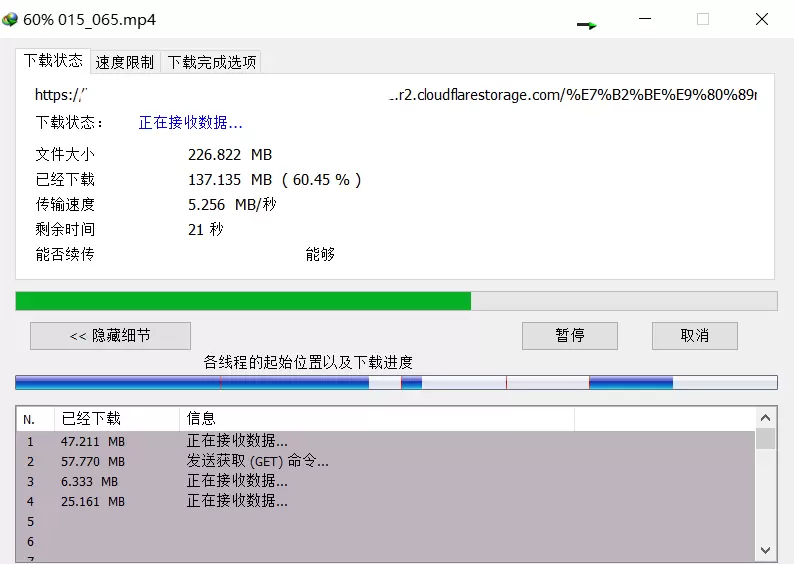Select thread 2 row sending GET command

[x=385, y=461]
